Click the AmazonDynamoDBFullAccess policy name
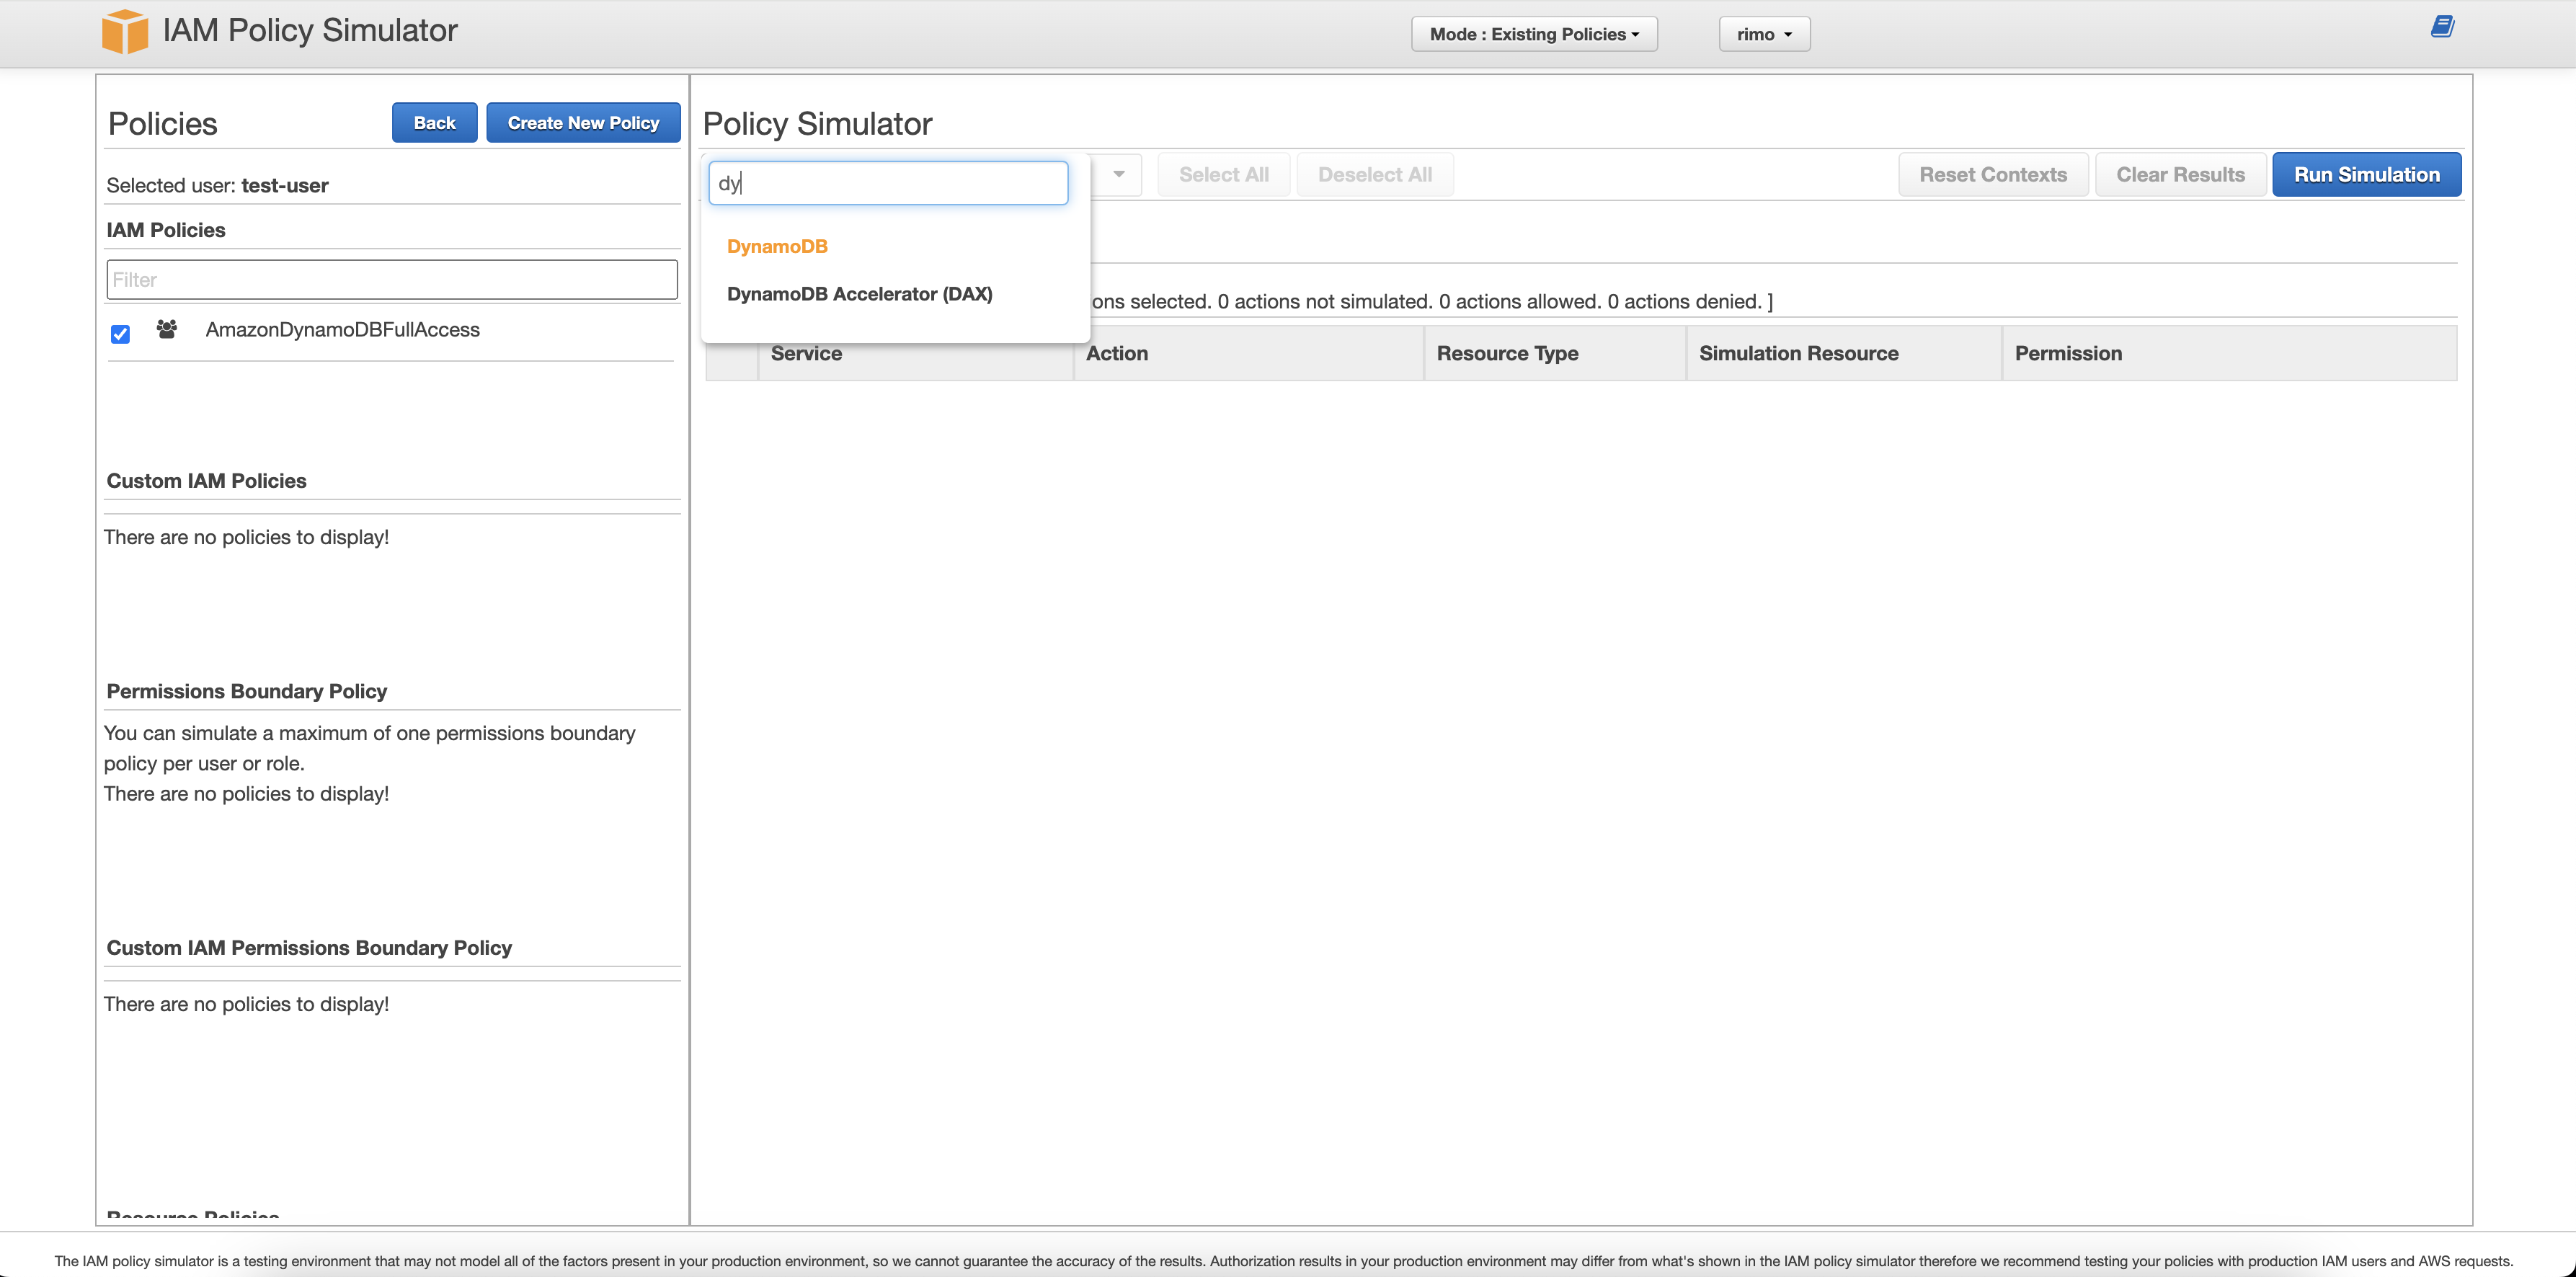Screen dimensions: 2576x1277 pyautogui.click(x=342, y=330)
